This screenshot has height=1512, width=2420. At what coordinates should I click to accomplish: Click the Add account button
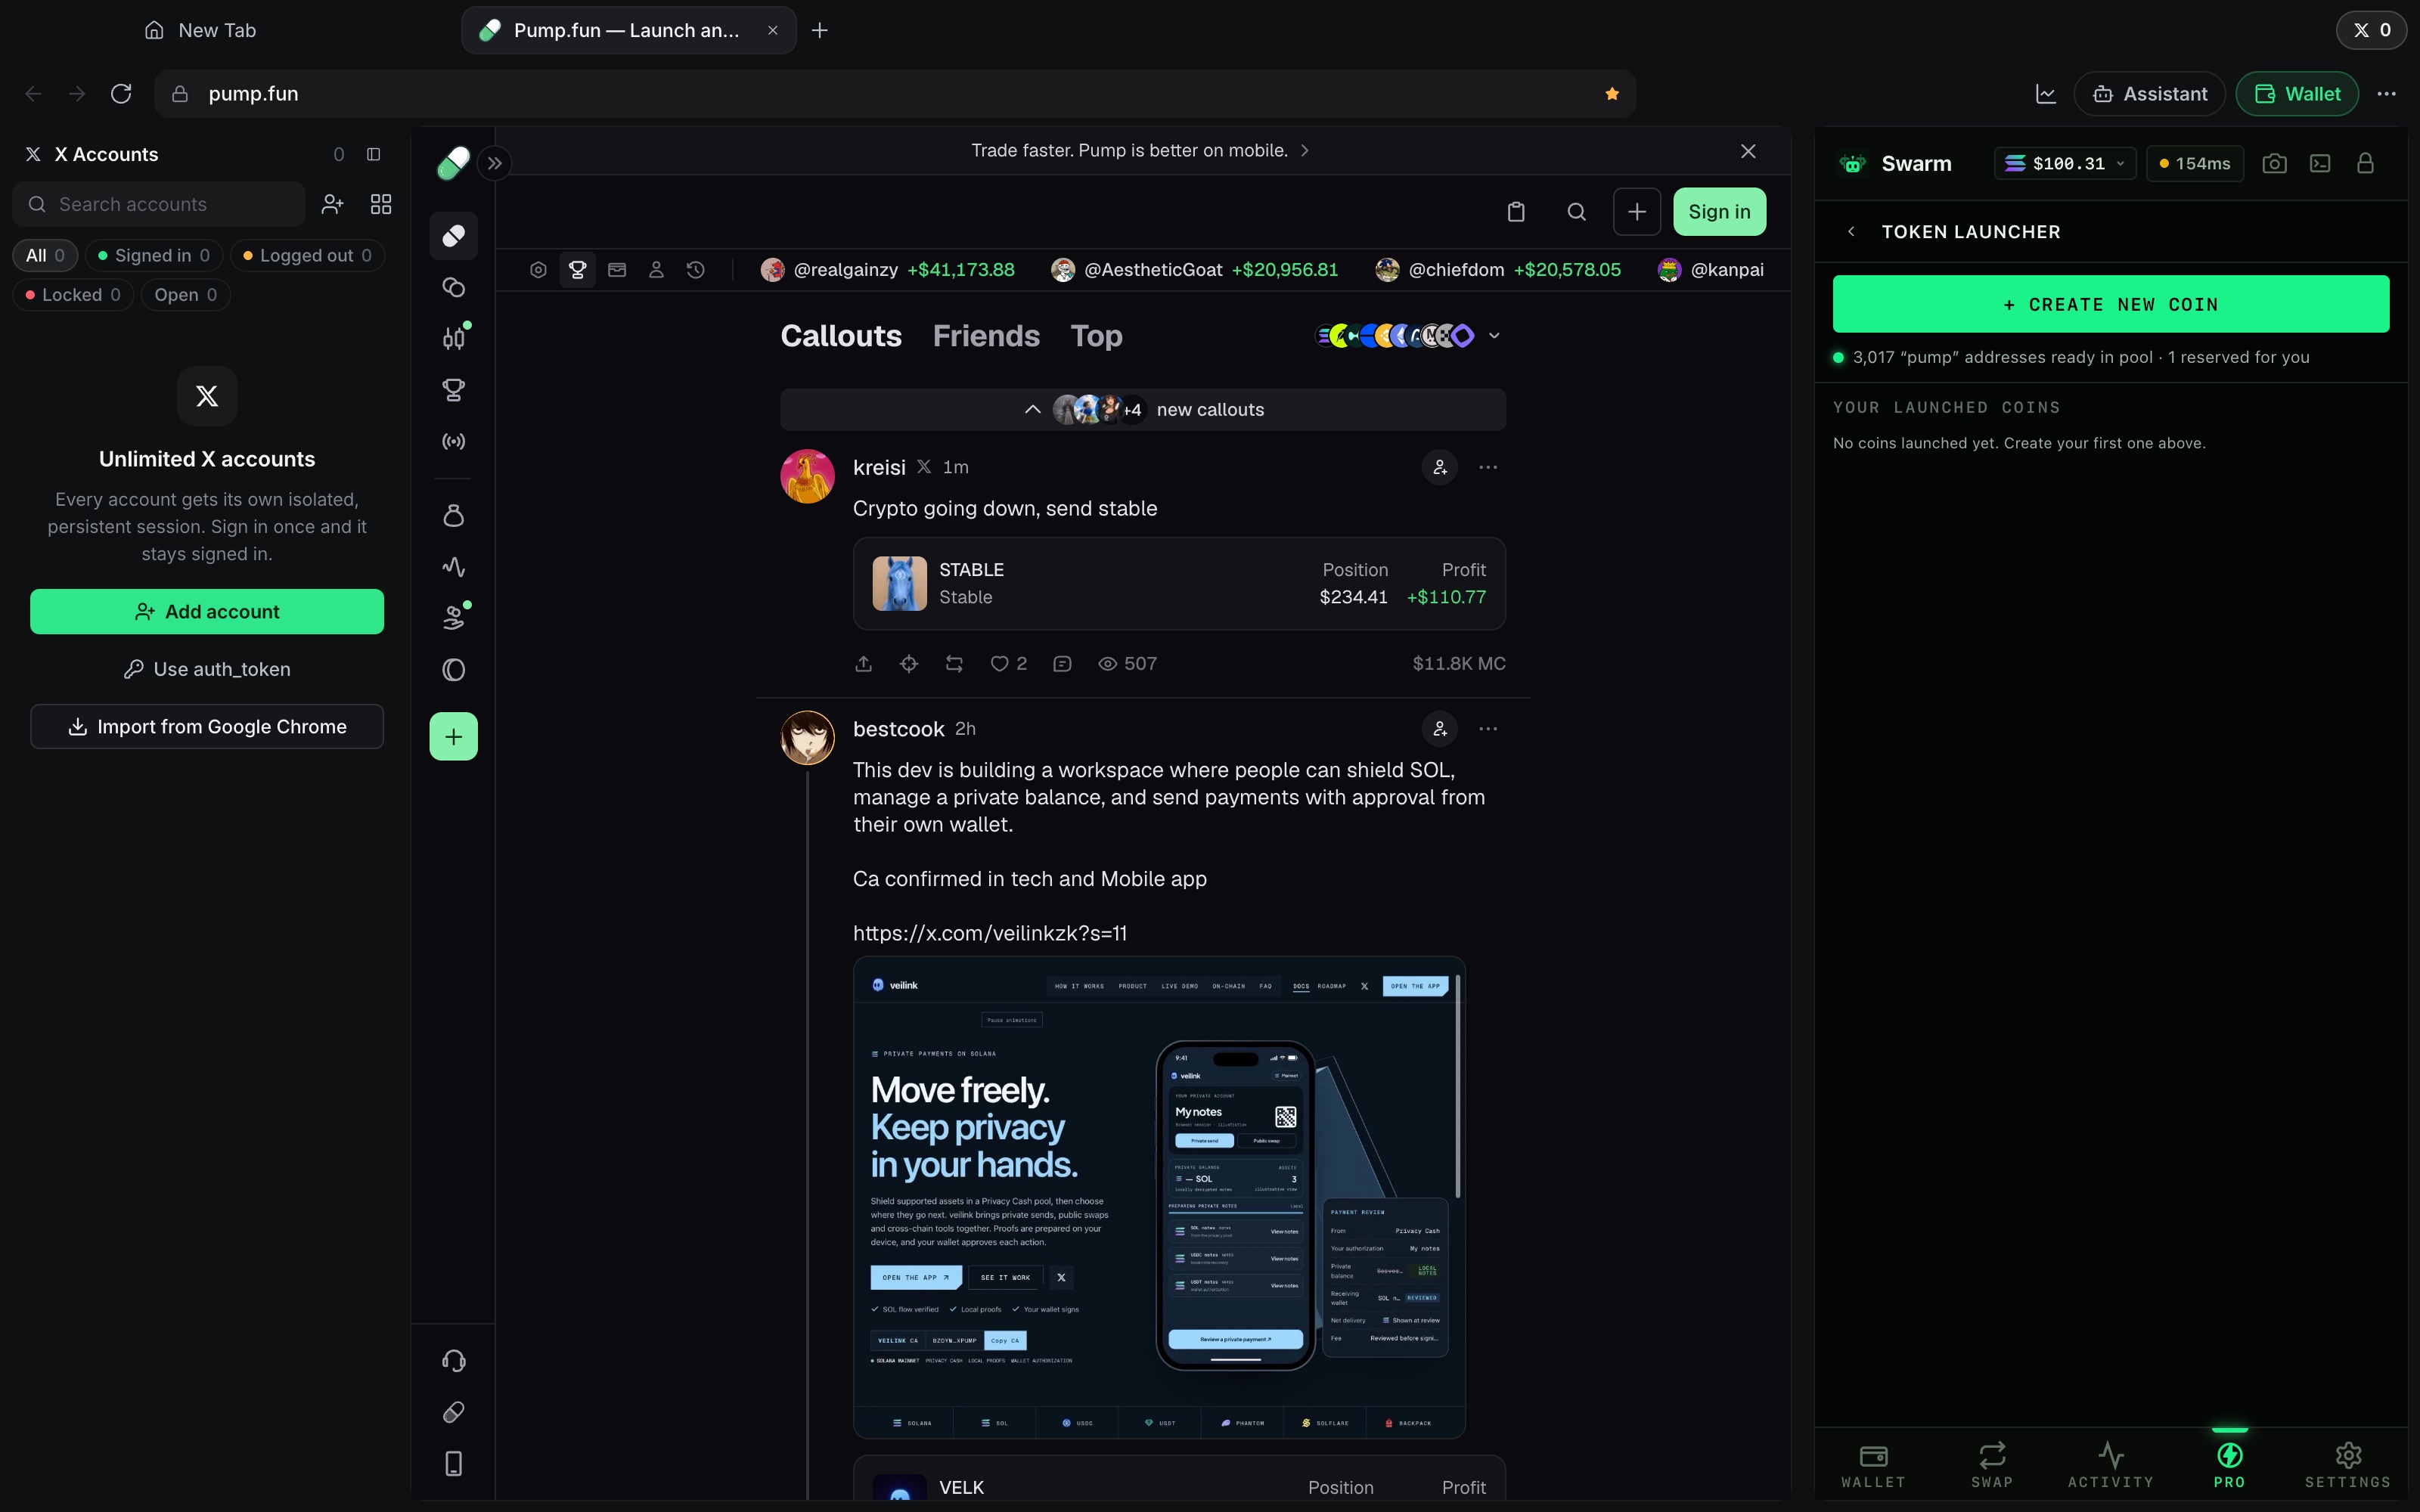(x=207, y=612)
